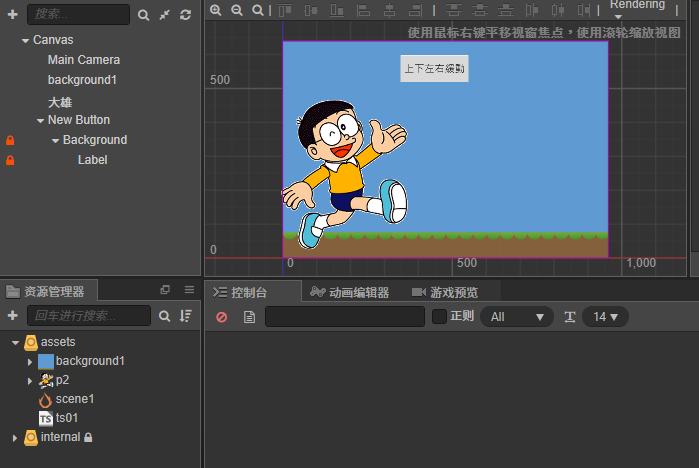
Task: Clear the console with the red icon
Action: tap(222, 317)
